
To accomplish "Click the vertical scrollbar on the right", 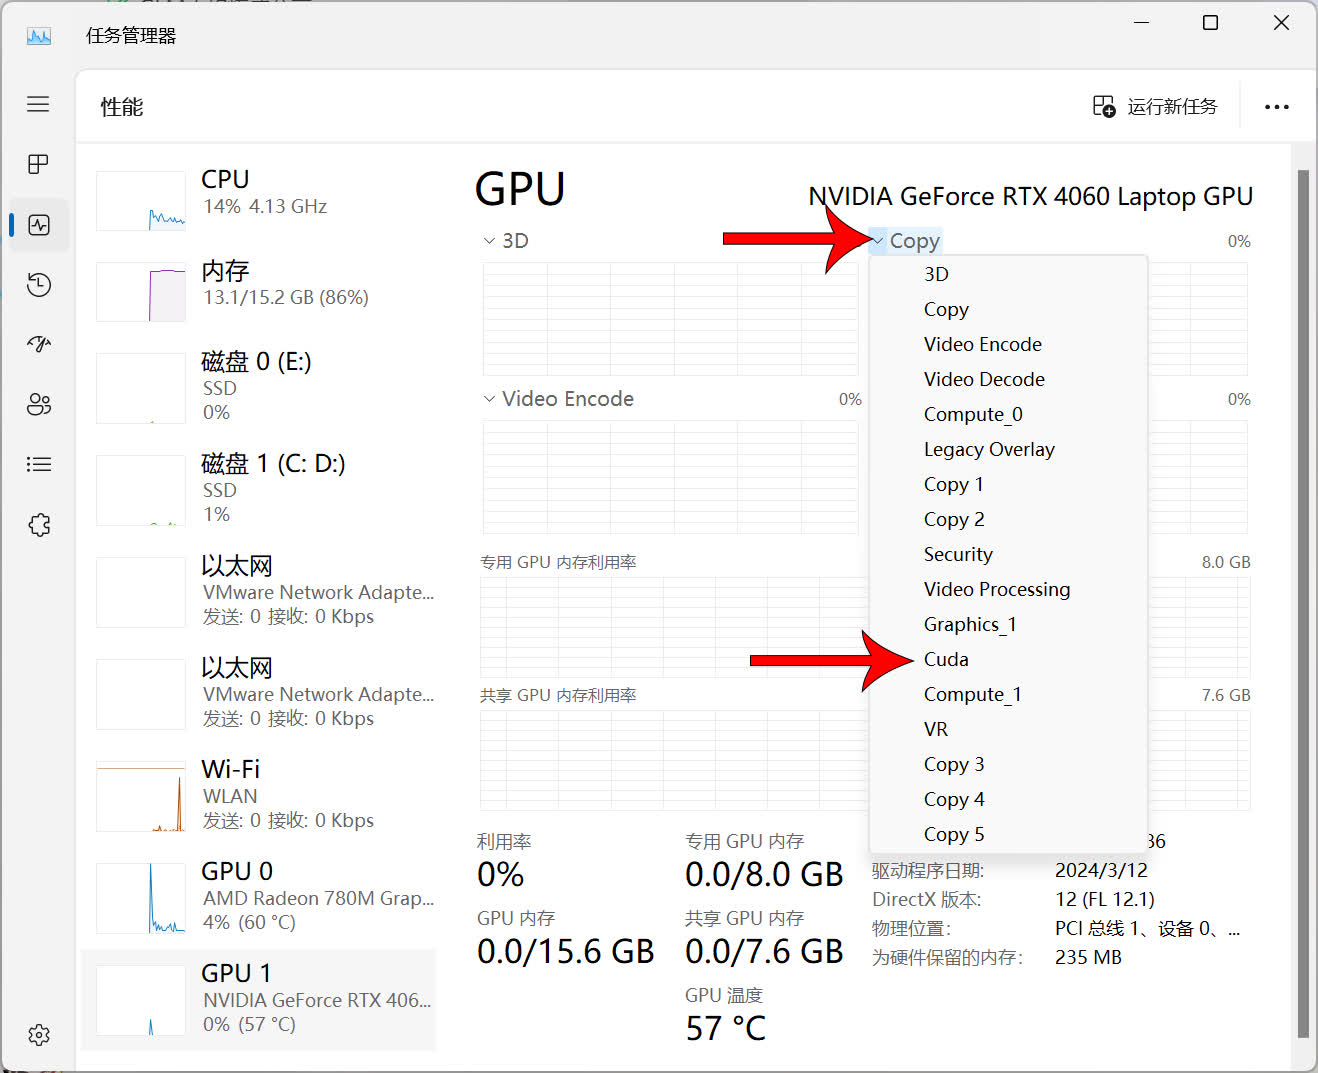I will coord(1302,600).
